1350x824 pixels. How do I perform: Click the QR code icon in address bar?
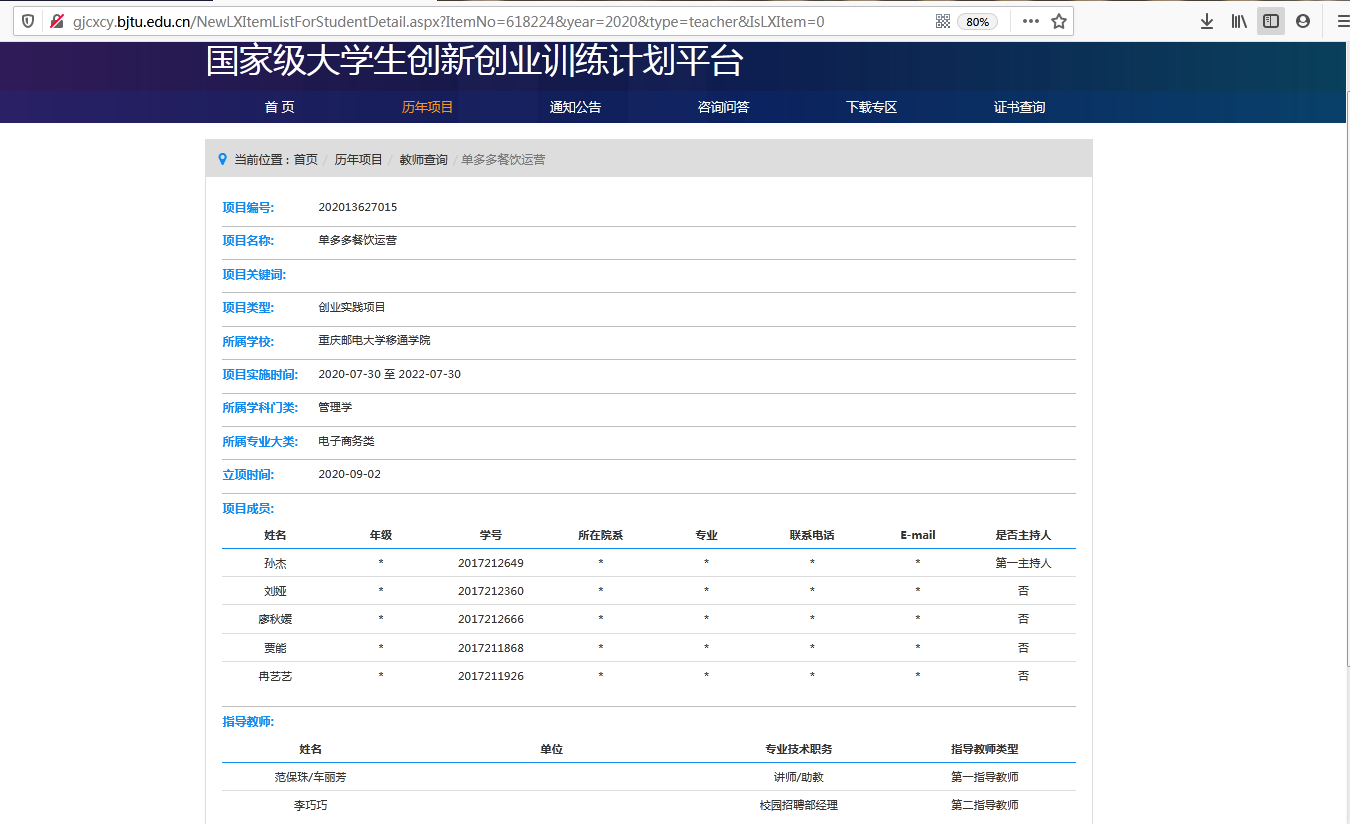tap(942, 21)
